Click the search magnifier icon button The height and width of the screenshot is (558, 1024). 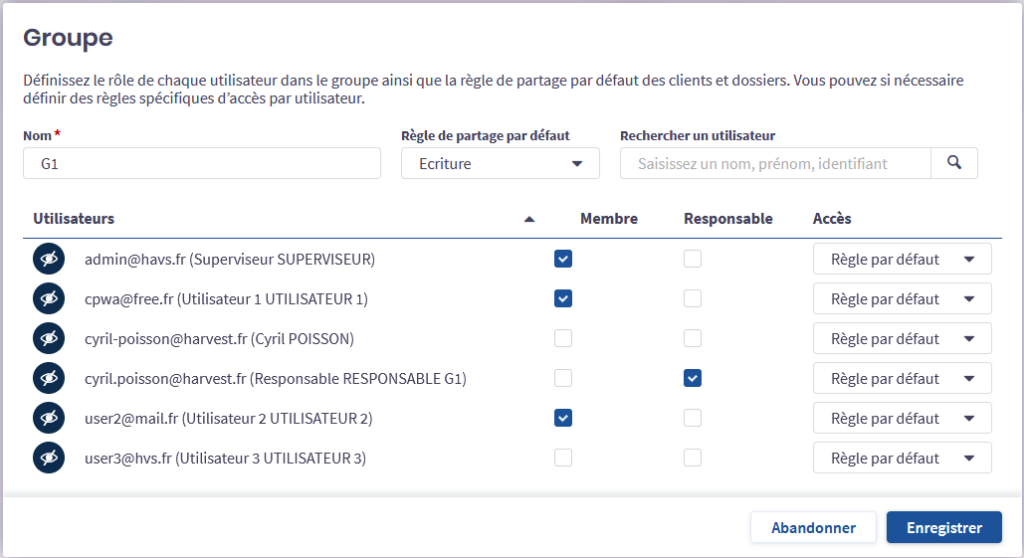[954, 163]
